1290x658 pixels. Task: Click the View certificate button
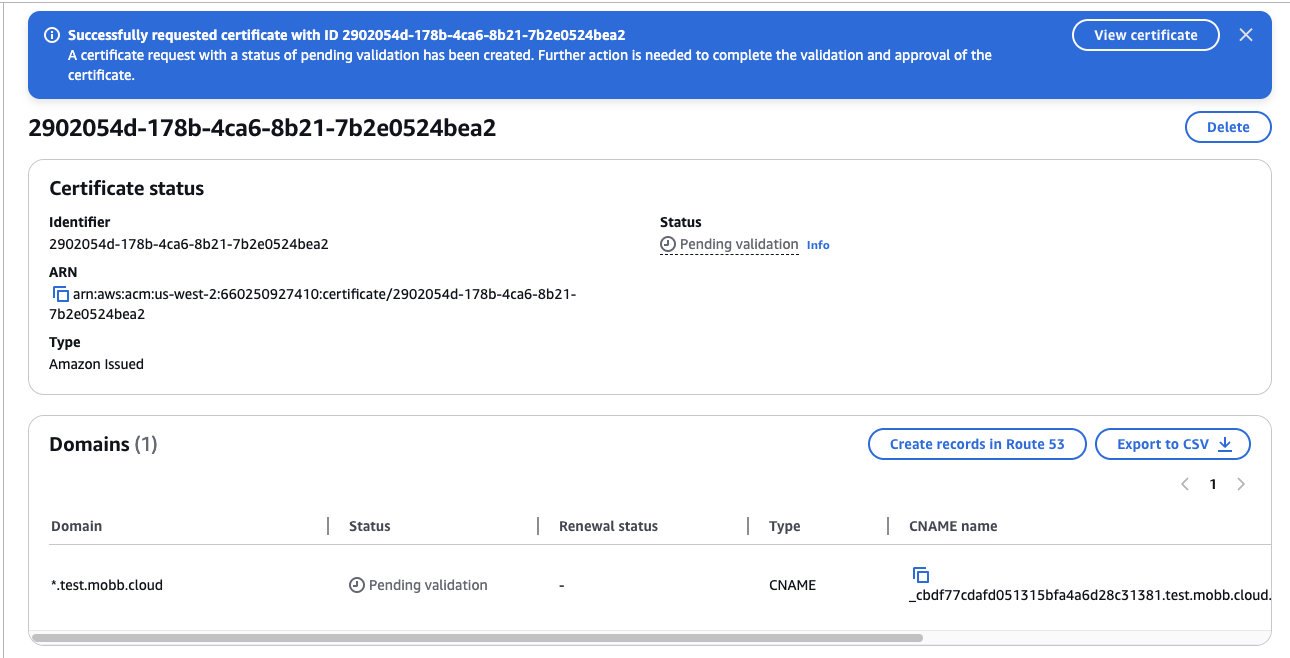click(x=1145, y=35)
